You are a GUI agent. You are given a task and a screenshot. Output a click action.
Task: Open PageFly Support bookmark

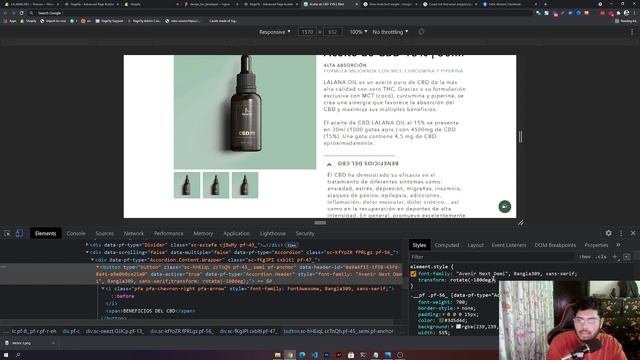[x=109, y=21]
